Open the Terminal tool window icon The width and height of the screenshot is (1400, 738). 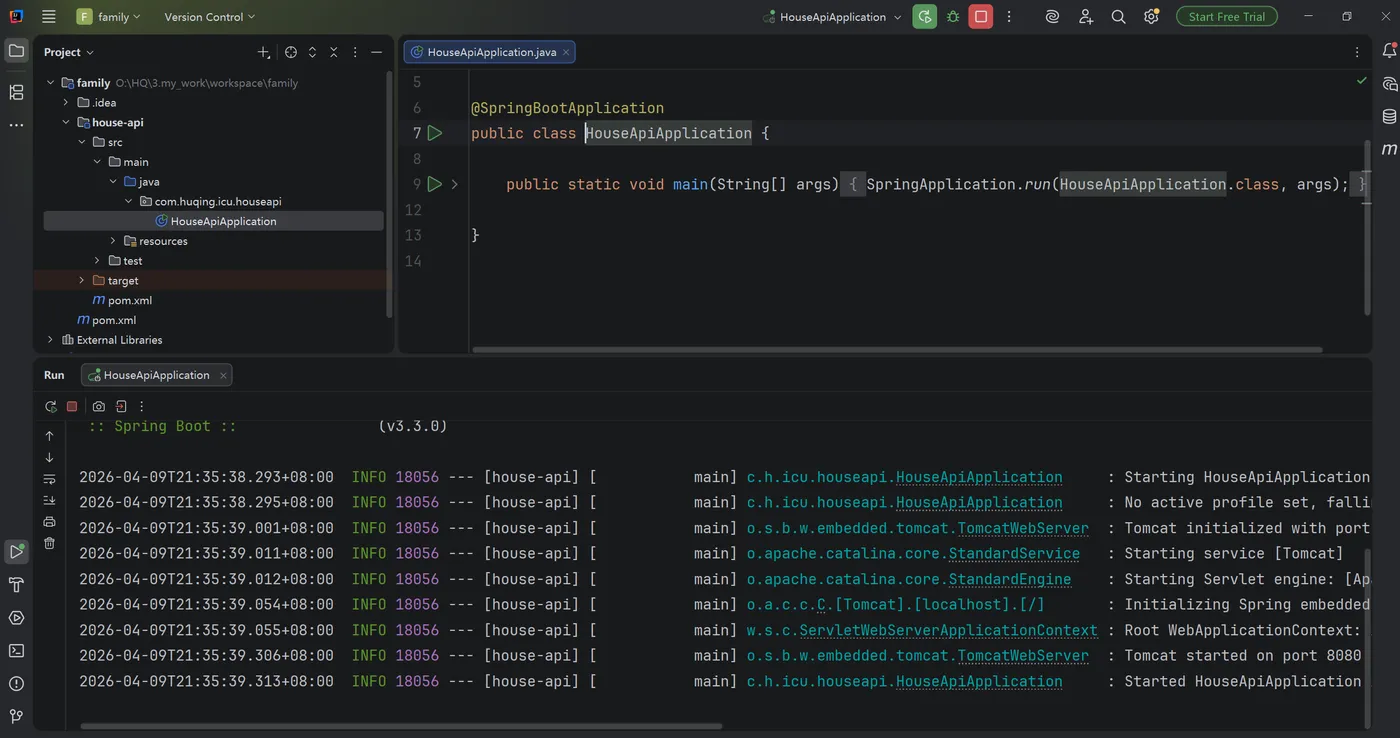(x=16, y=651)
